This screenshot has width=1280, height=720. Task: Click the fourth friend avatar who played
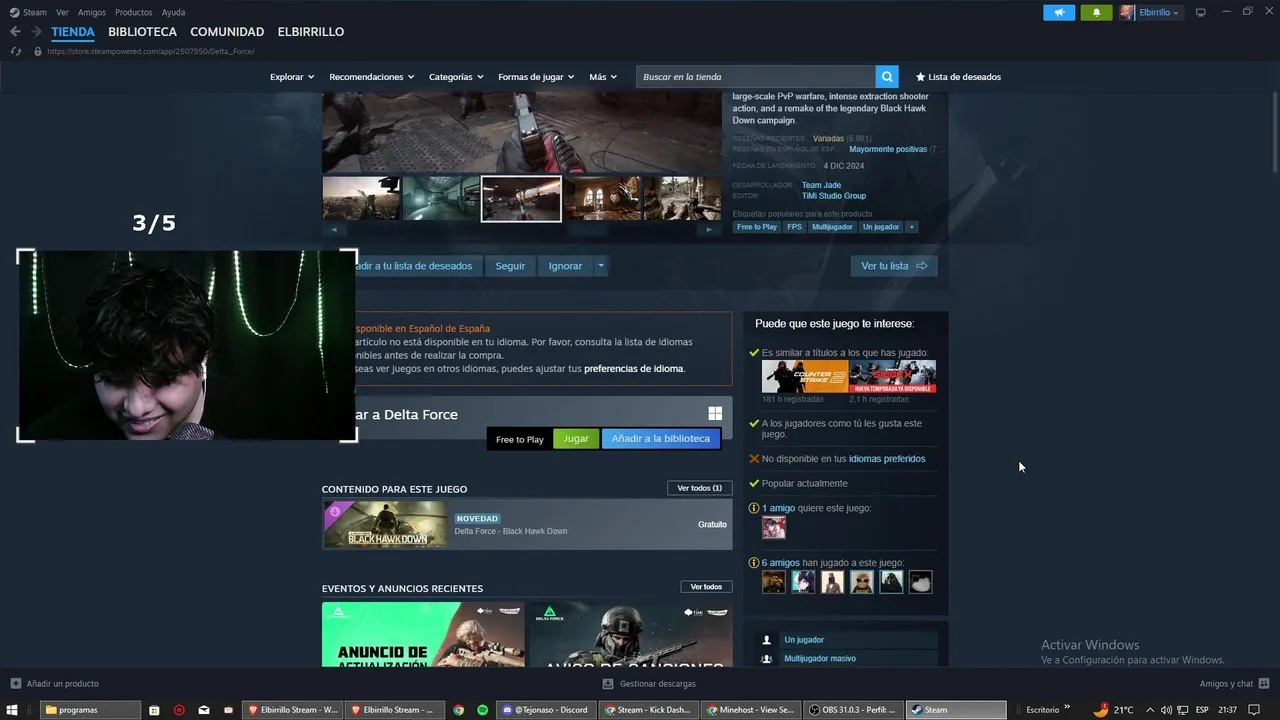tap(862, 582)
